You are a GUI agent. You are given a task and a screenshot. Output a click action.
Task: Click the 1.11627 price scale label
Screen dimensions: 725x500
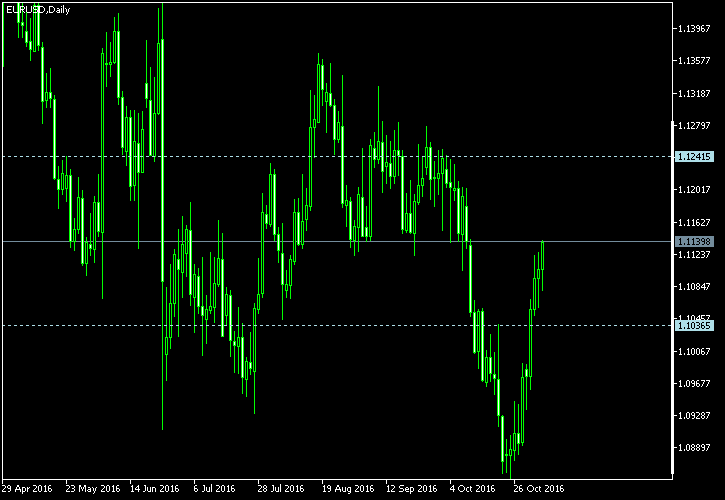tap(694, 222)
